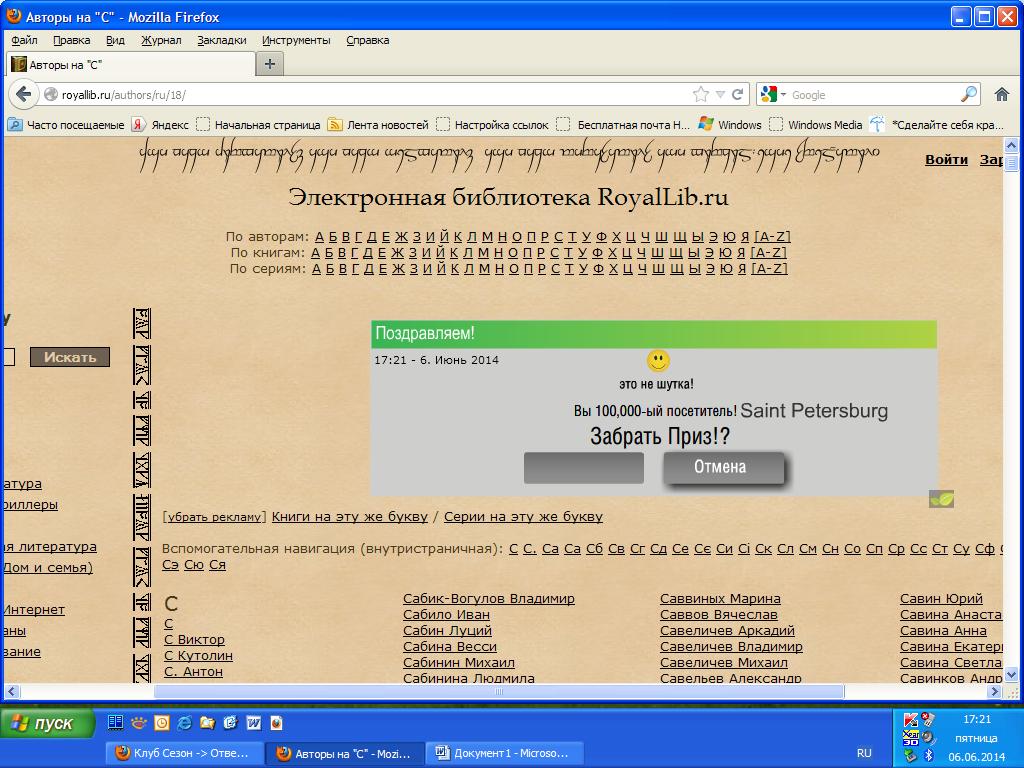Click the Отмена button in the ad
This screenshot has height=768, width=1024.
point(724,468)
